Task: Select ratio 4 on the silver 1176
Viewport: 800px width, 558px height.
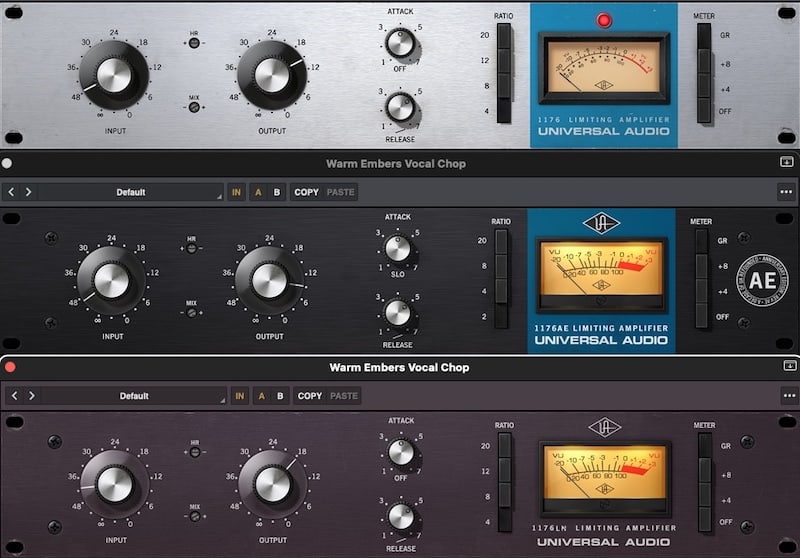Action: point(504,111)
